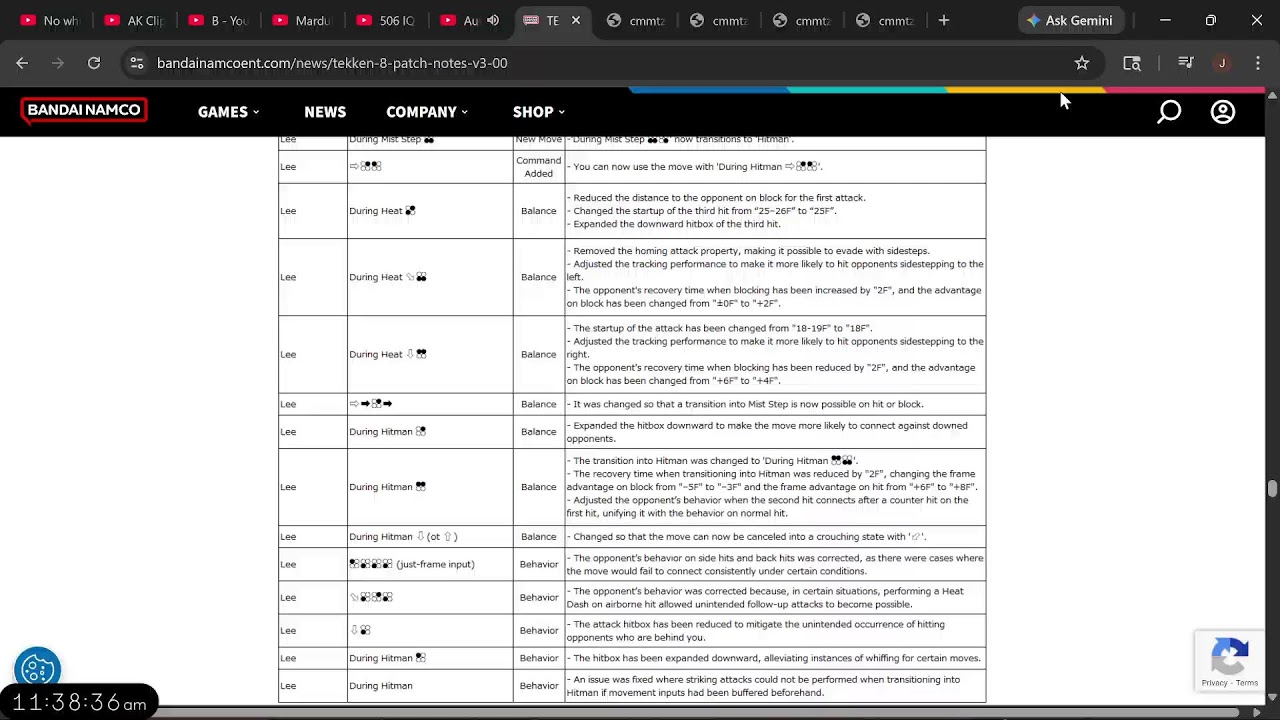This screenshot has width=1280, height=720.
Task: Click the reCAPTCHA badge
Action: point(1229,660)
